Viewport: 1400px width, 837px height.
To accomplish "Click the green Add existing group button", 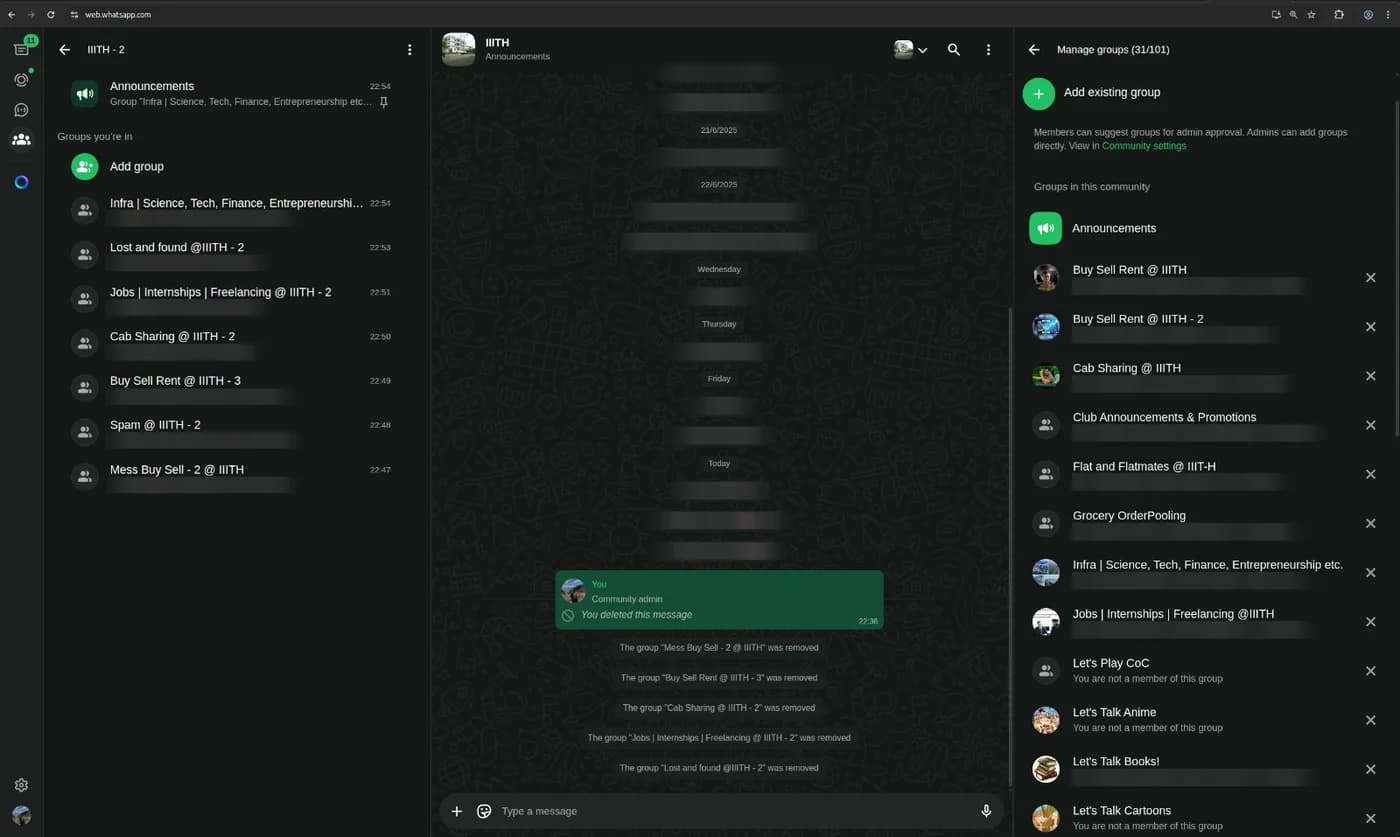I will (1038, 92).
